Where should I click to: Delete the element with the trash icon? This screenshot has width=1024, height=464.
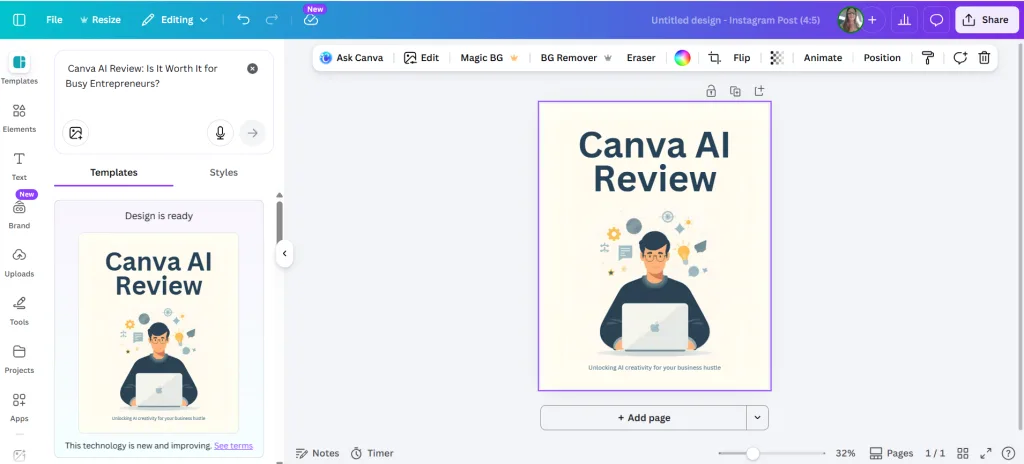click(984, 58)
